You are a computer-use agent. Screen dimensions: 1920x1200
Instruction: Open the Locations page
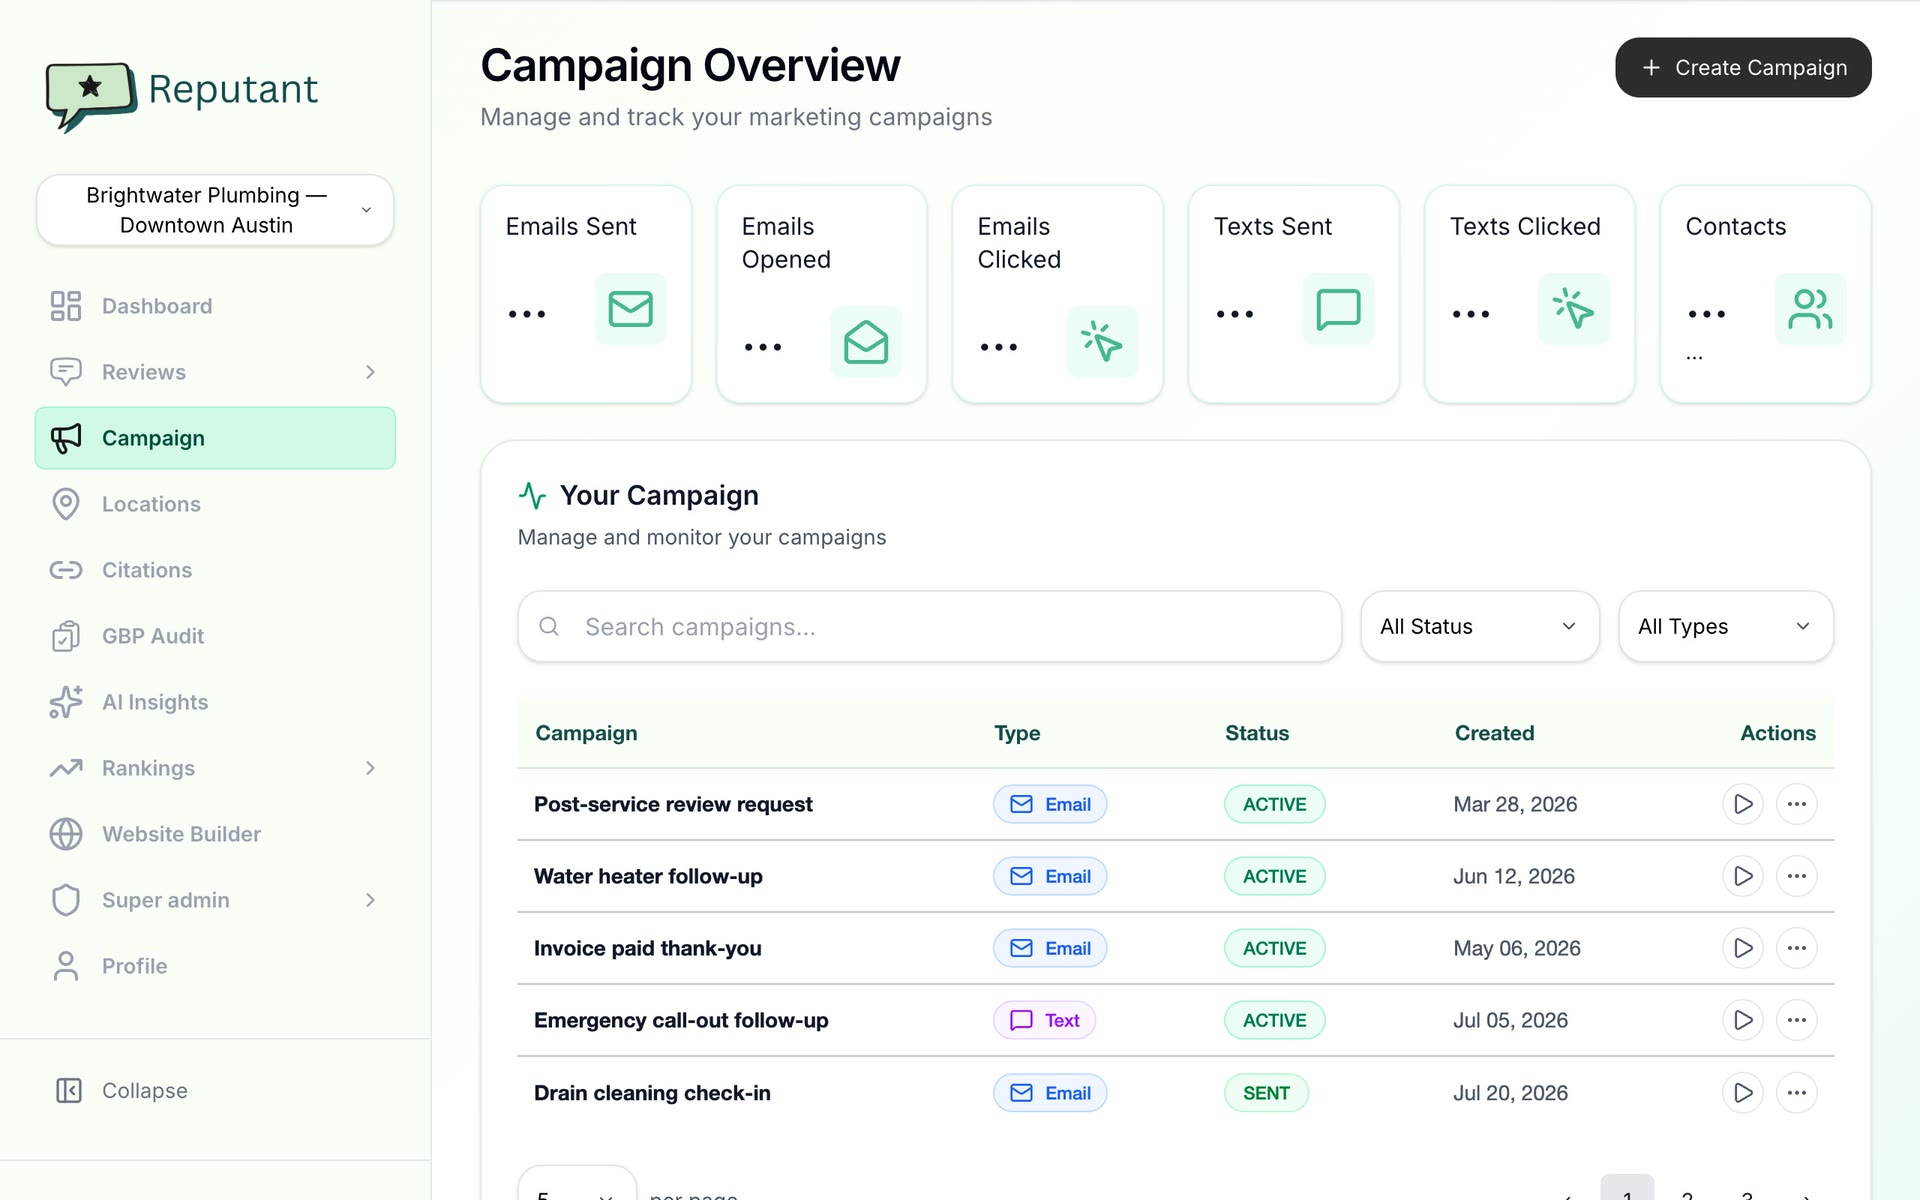pos(215,504)
